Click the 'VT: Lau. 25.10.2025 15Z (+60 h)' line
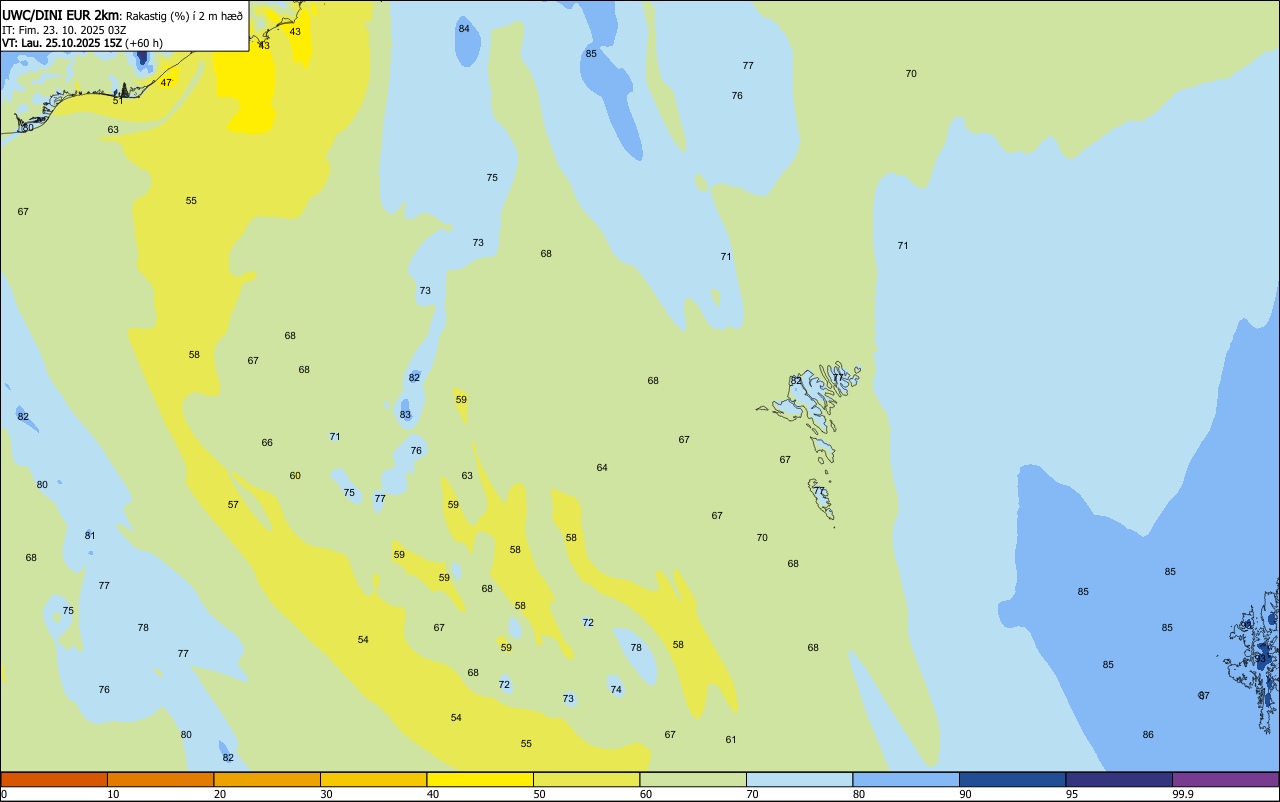Screen dimensions: 1280x802 pos(82,43)
